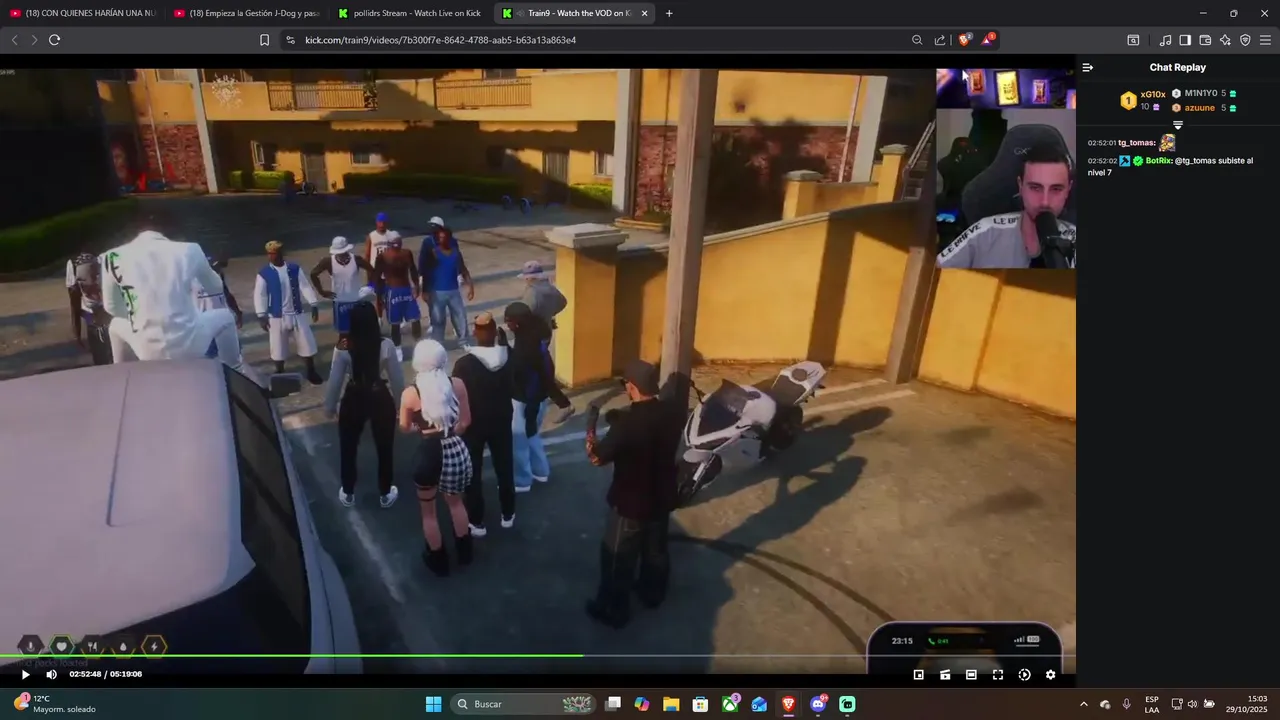This screenshot has width=1280, height=720.
Task: Open the Windows Start menu
Action: (x=433, y=704)
